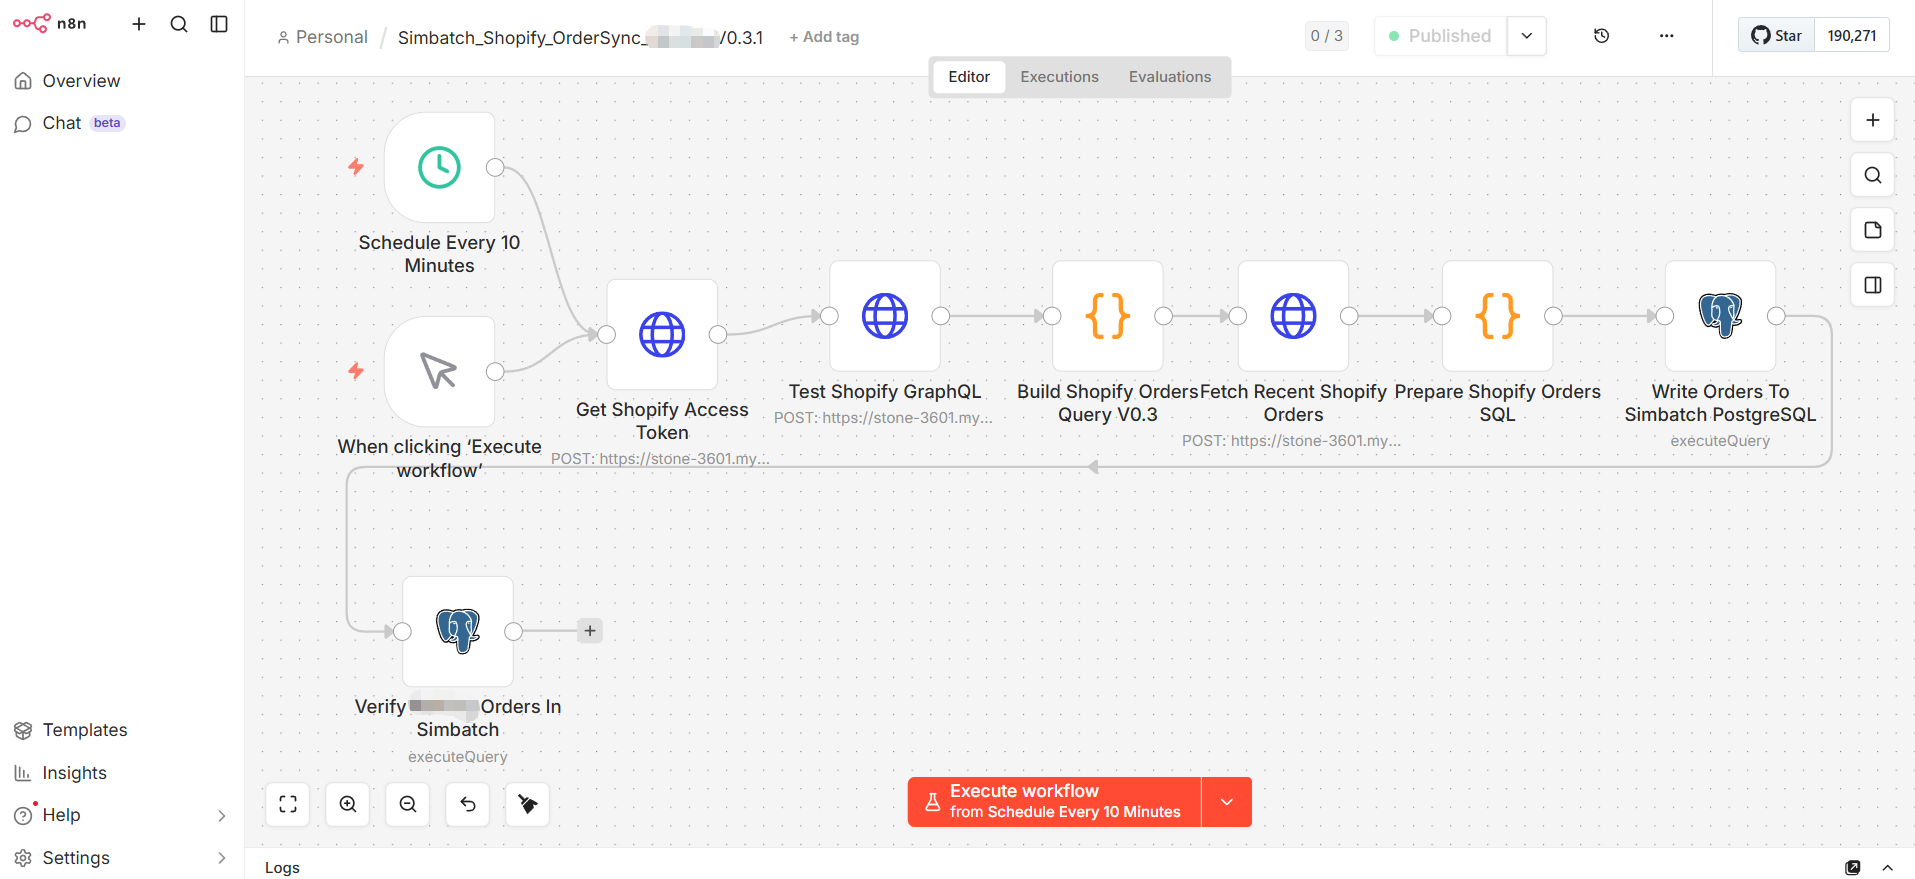Open search using sidebar magnifier icon
Viewport: 1915px width, 879px height.
point(179,24)
